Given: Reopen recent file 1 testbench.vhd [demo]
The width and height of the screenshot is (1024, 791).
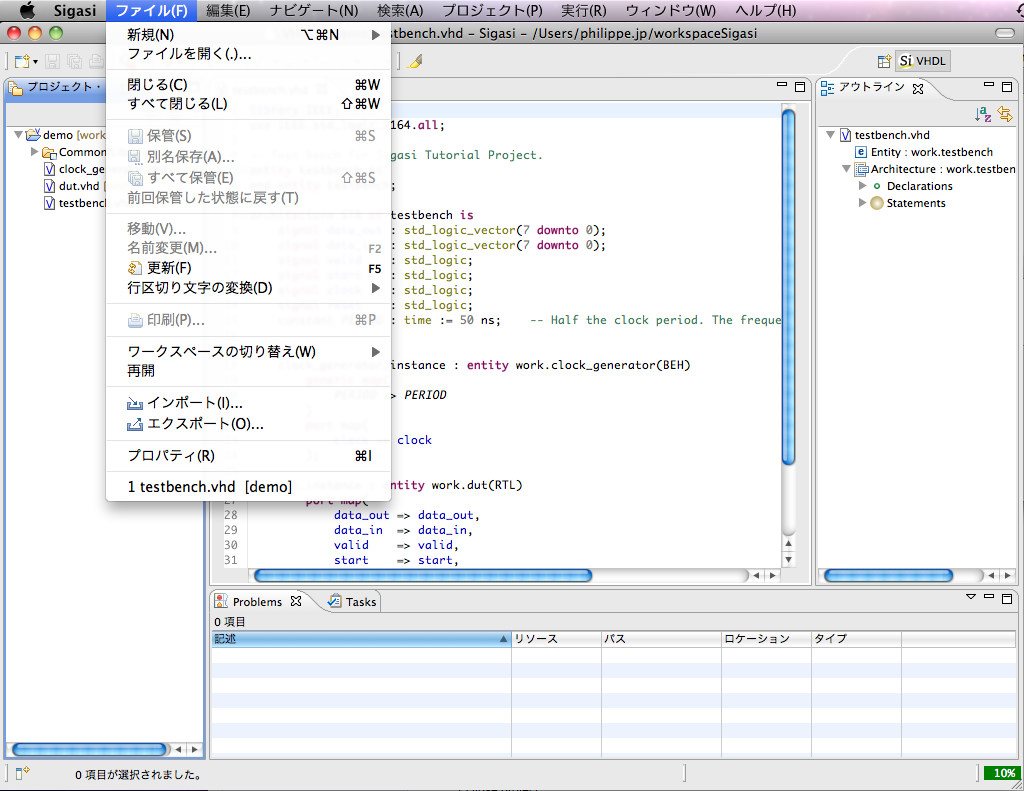Looking at the screenshot, I should coord(248,487).
